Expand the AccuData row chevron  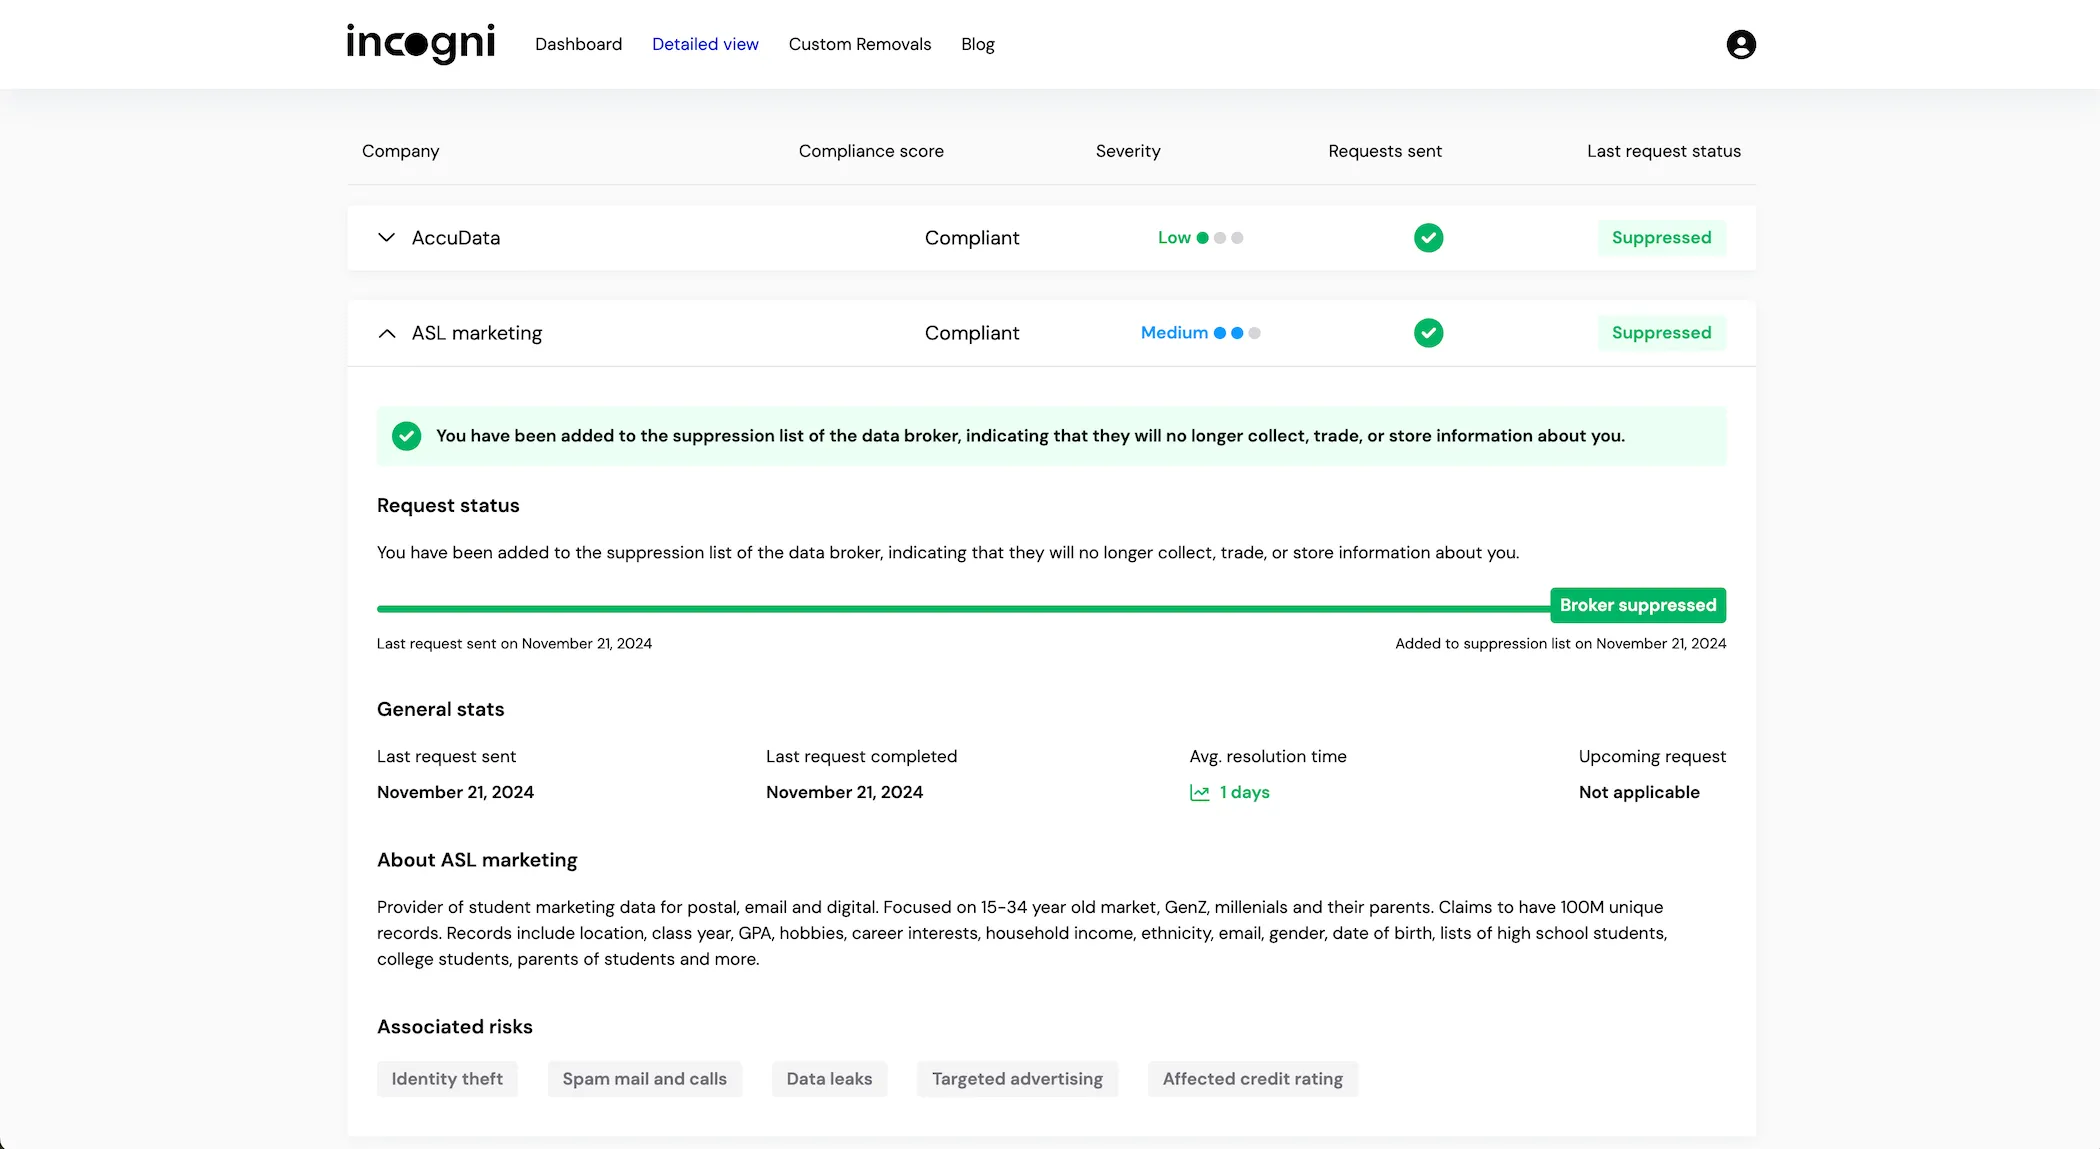tap(386, 238)
